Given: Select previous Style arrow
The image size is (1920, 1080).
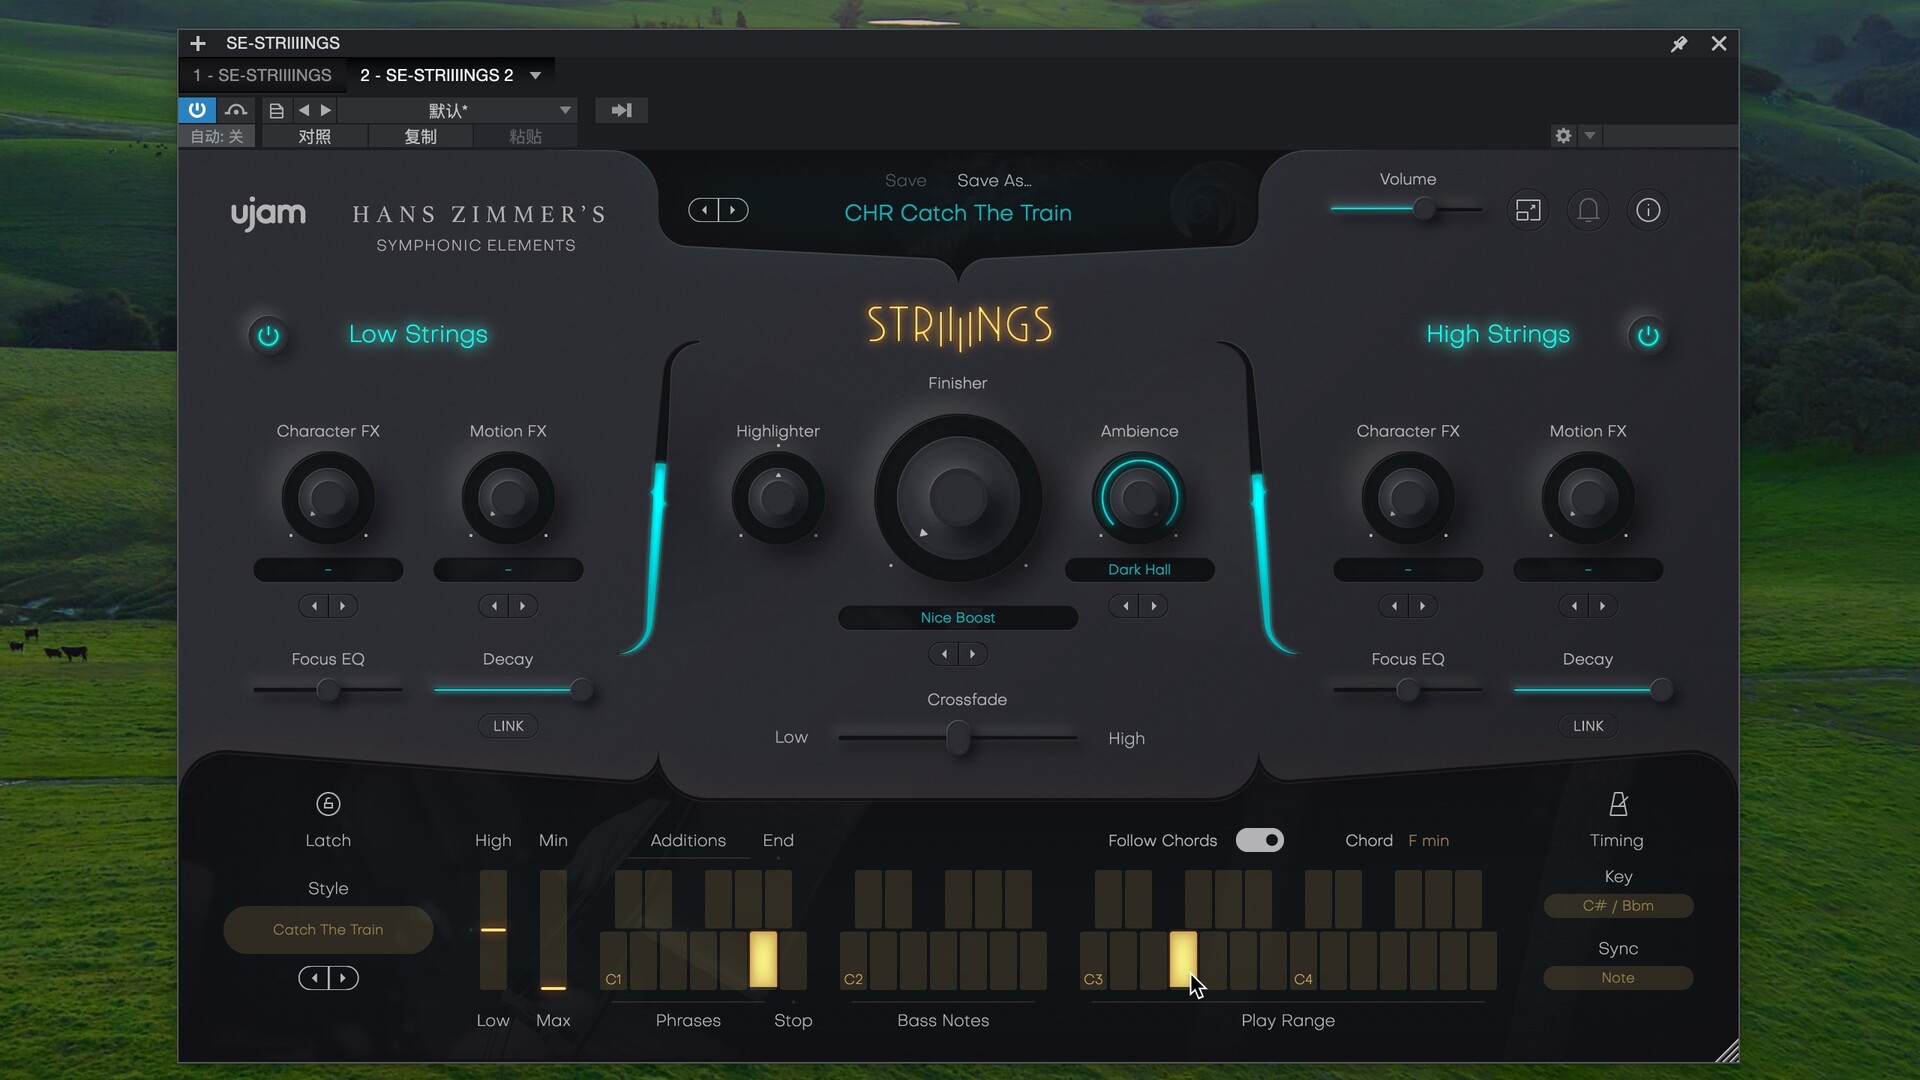Looking at the screenshot, I should 314,978.
